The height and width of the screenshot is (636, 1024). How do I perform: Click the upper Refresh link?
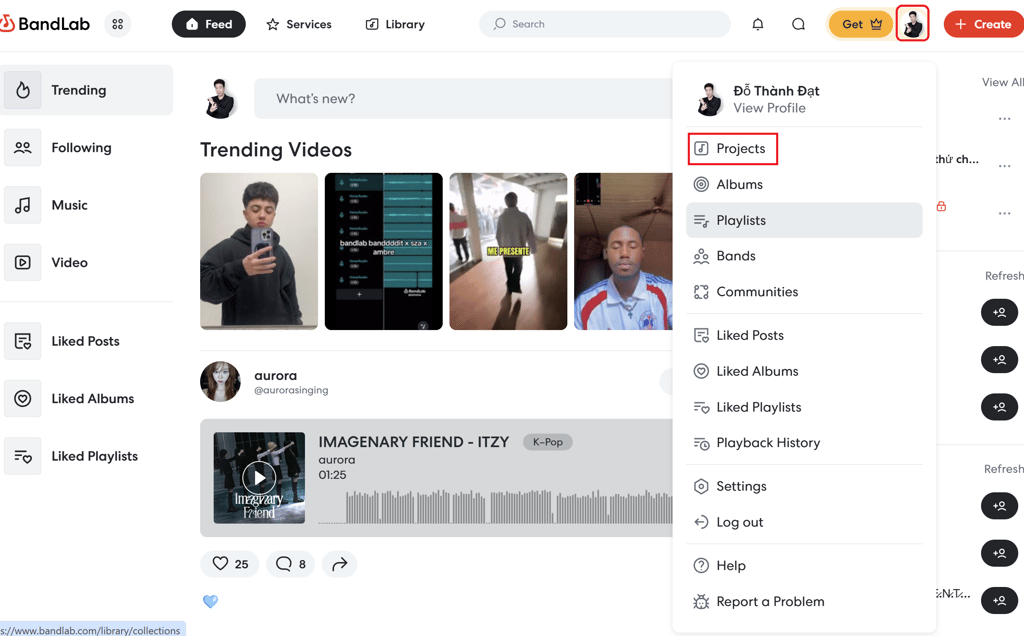tap(1004, 276)
